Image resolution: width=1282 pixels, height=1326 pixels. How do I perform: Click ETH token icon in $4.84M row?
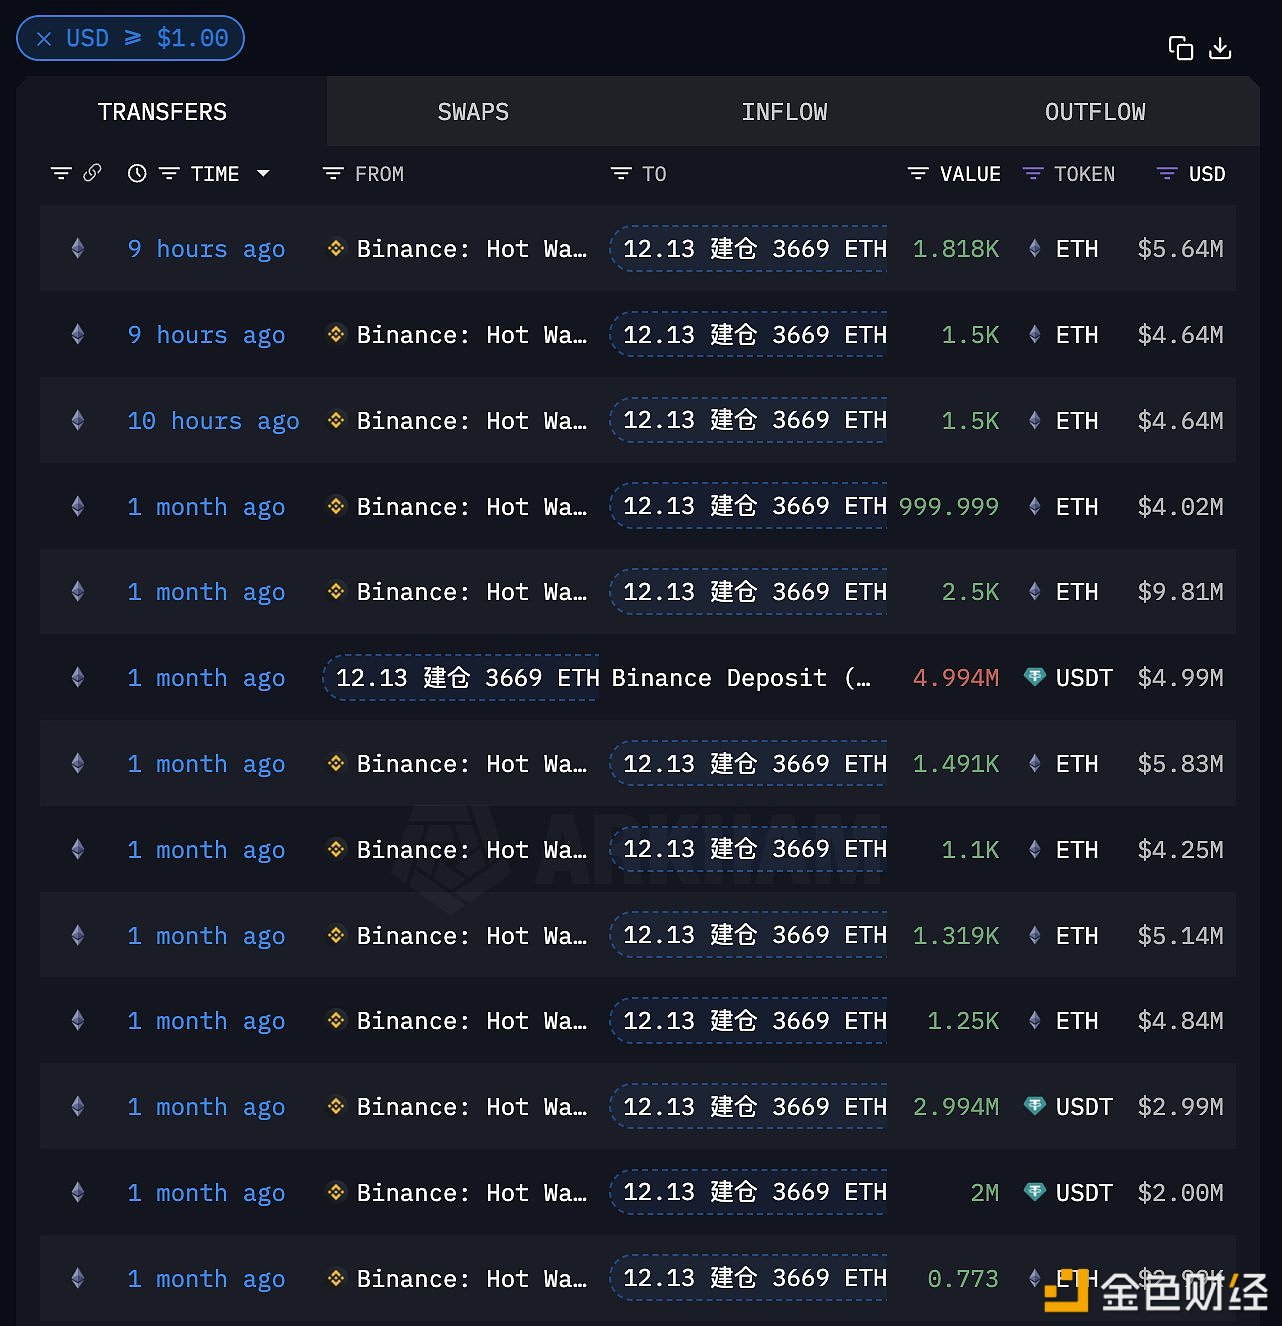coord(1035,1020)
